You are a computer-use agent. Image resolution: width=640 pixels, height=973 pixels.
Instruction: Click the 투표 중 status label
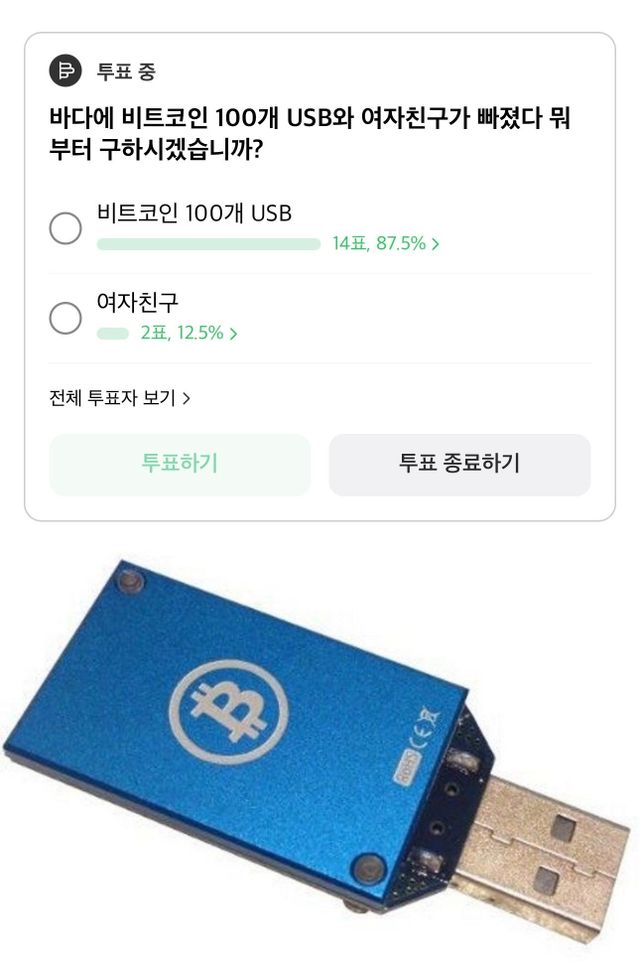tap(126, 71)
